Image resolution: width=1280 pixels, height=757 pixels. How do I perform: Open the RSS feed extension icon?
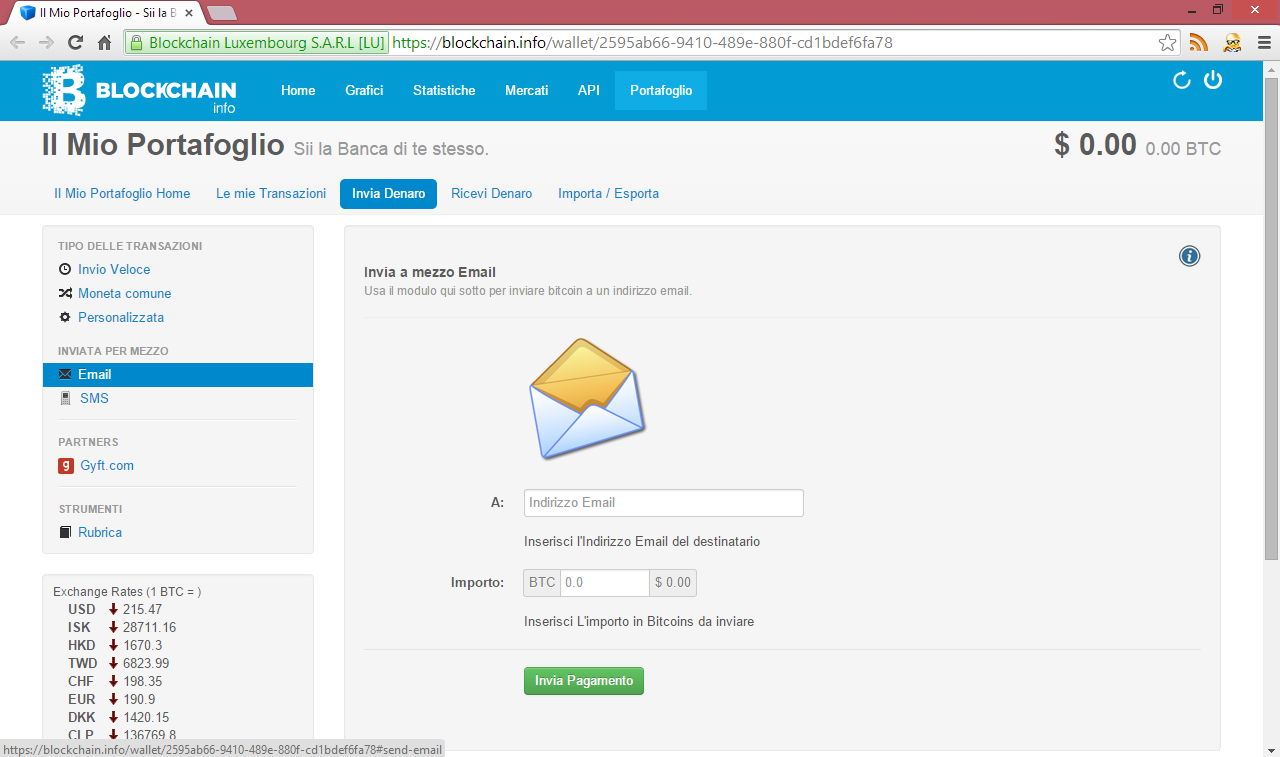[x=1198, y=43]
